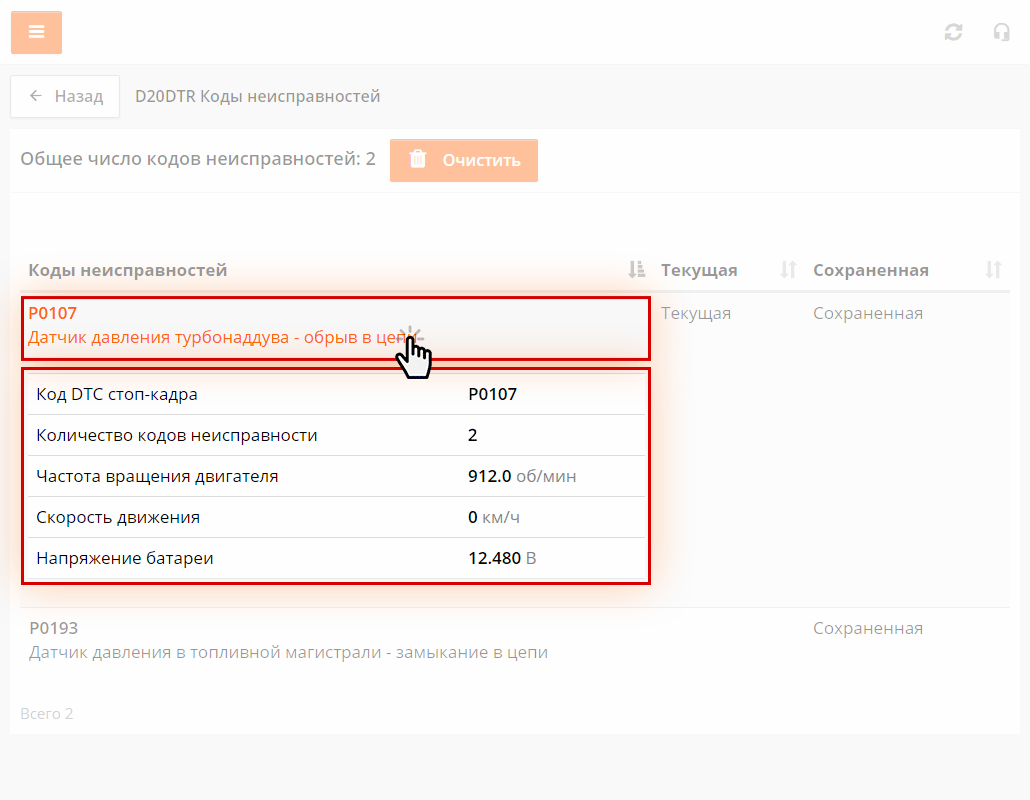Click the P0107 turbo pressure sensor description
The image size is (1030, 800).
(x=210, y=338)
